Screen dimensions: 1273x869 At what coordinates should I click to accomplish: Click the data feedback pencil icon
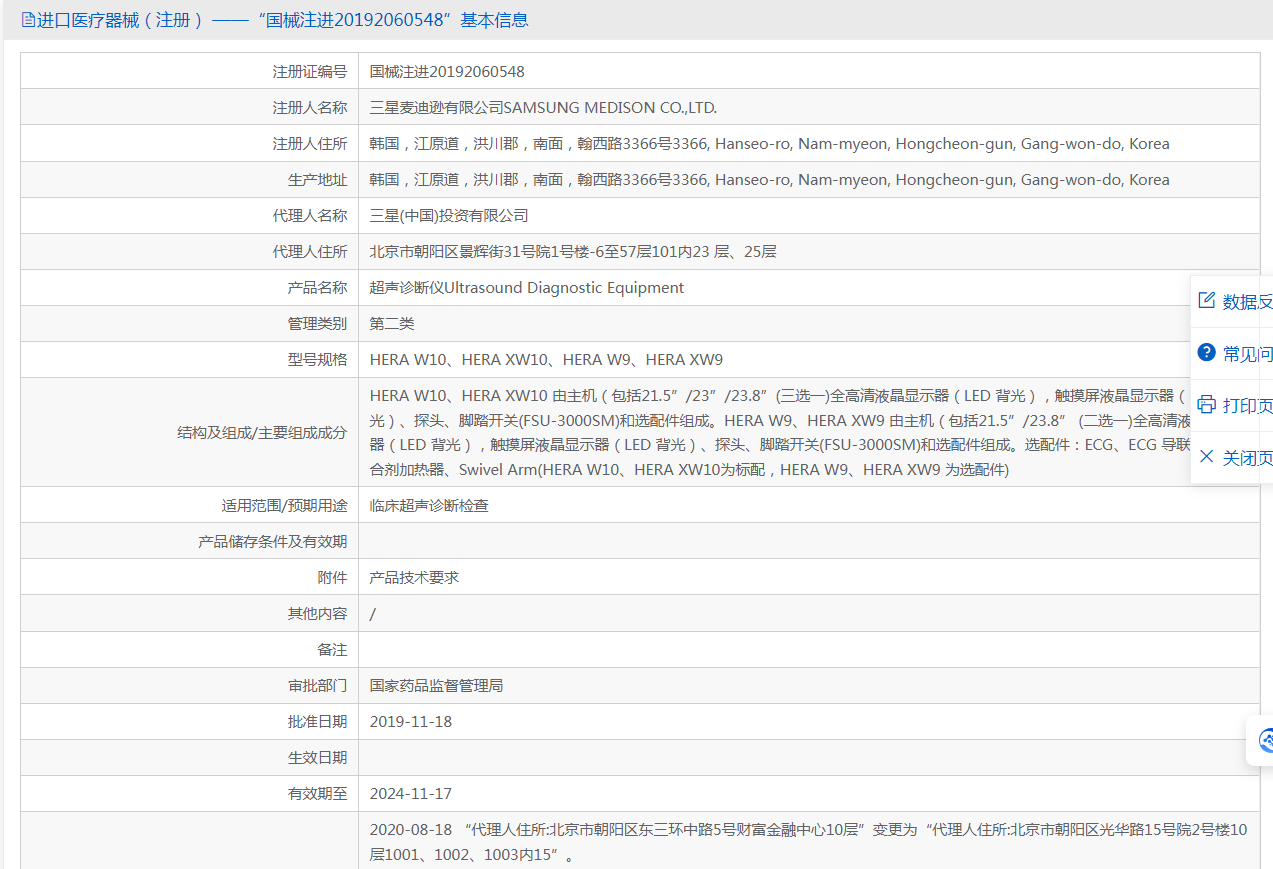click(x=1206, y=301)
